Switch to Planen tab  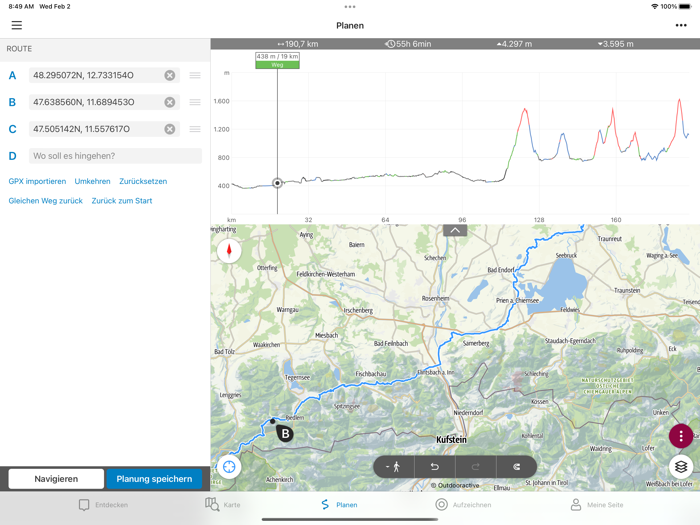[339, 505]
